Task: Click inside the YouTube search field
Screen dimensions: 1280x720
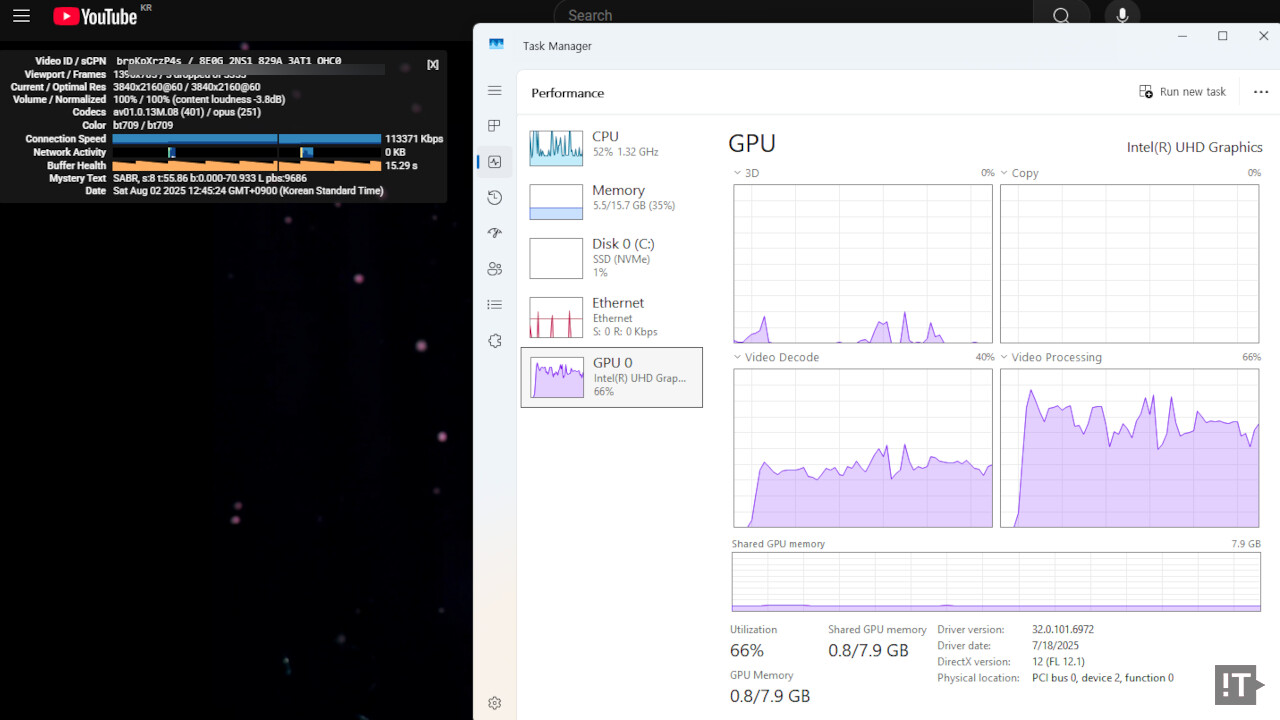Action: tap(790, 16)
